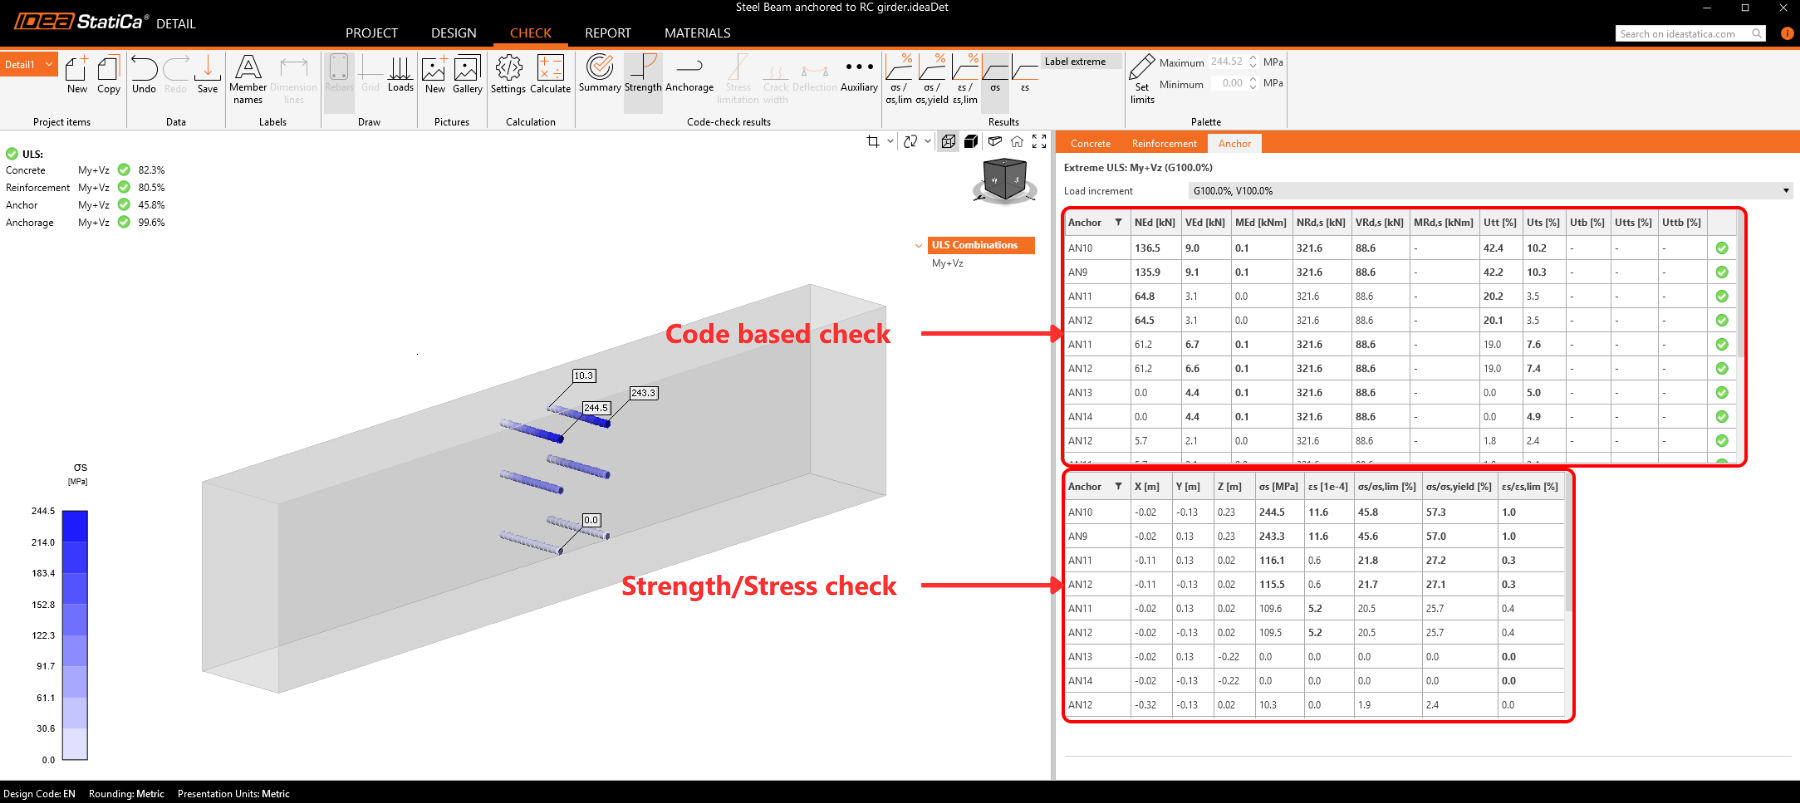Open the rotate view dropdown arrow
The height and width of the screenshot is (803, 1800).
928,142
